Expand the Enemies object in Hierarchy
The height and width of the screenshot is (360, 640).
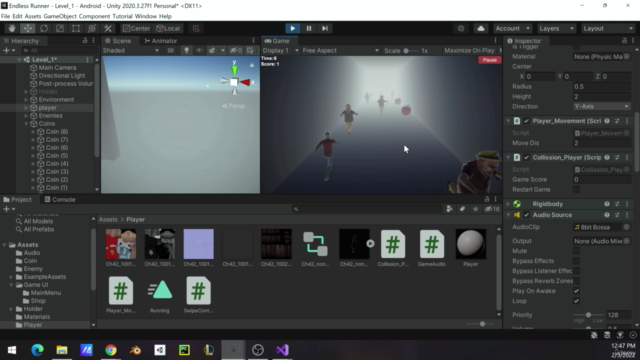[x=27, y=116]
